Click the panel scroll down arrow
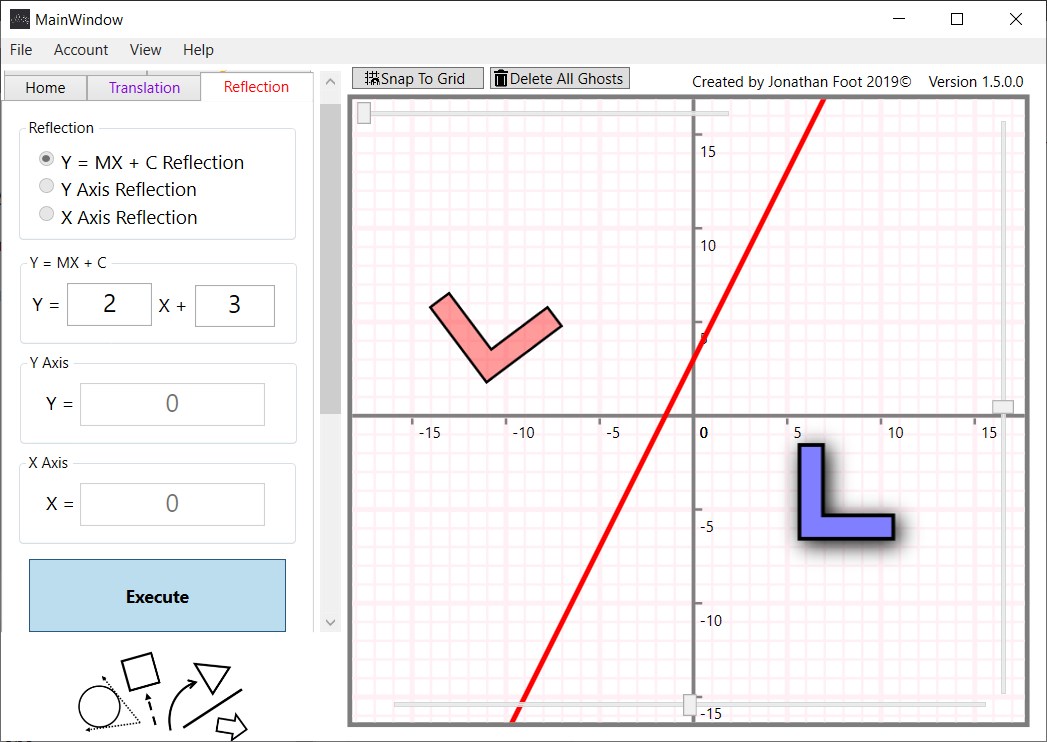This screenshot has height=742, width=1047. coord(331,622)
